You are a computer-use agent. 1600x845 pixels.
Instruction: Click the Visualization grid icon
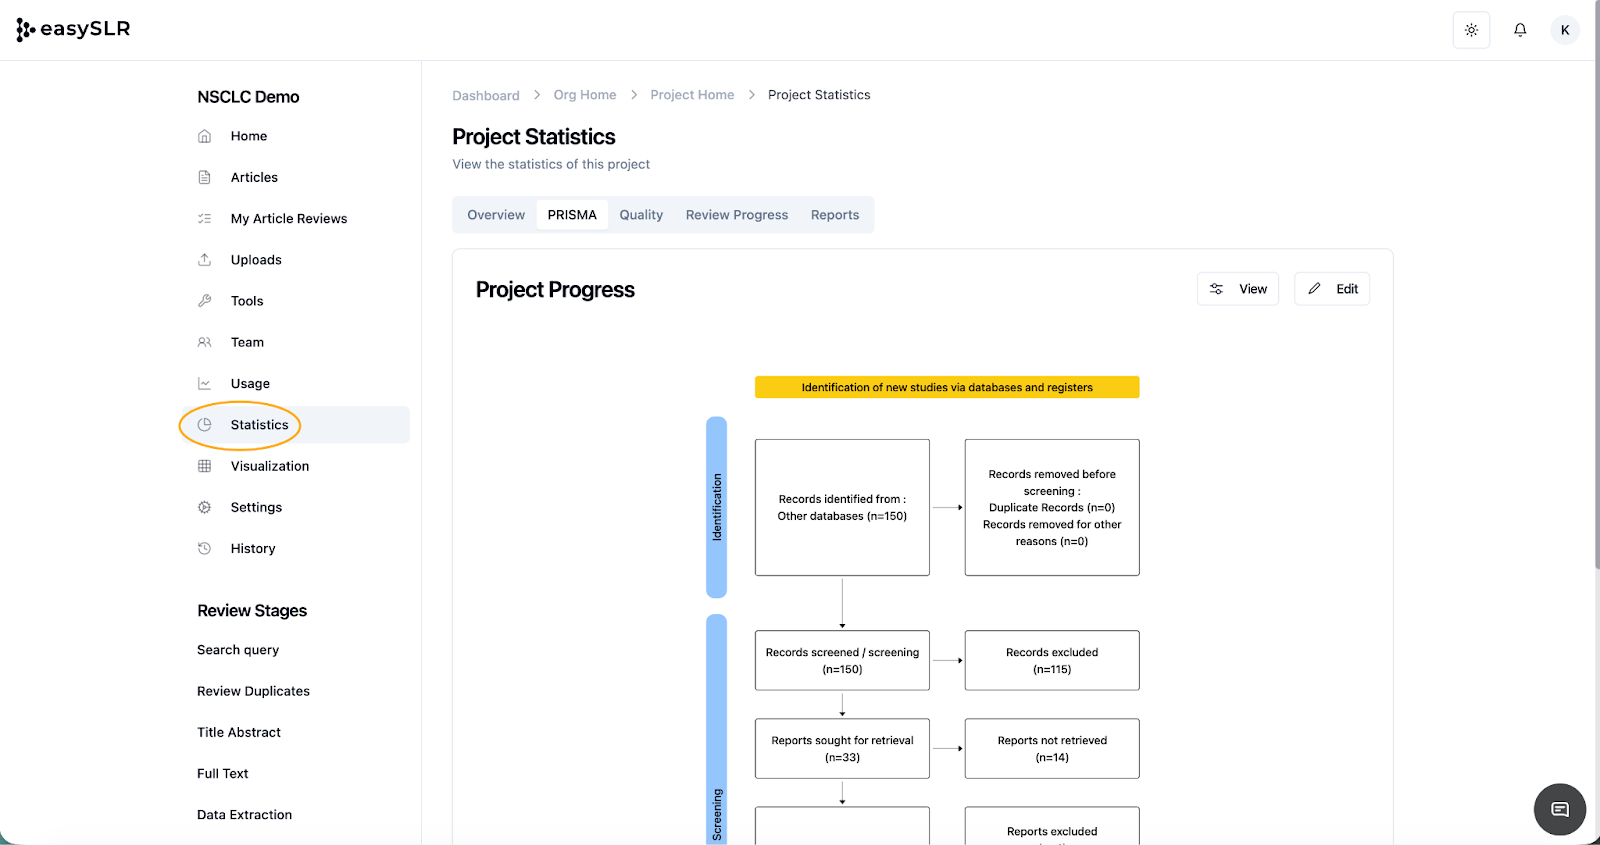click(205, 466)
